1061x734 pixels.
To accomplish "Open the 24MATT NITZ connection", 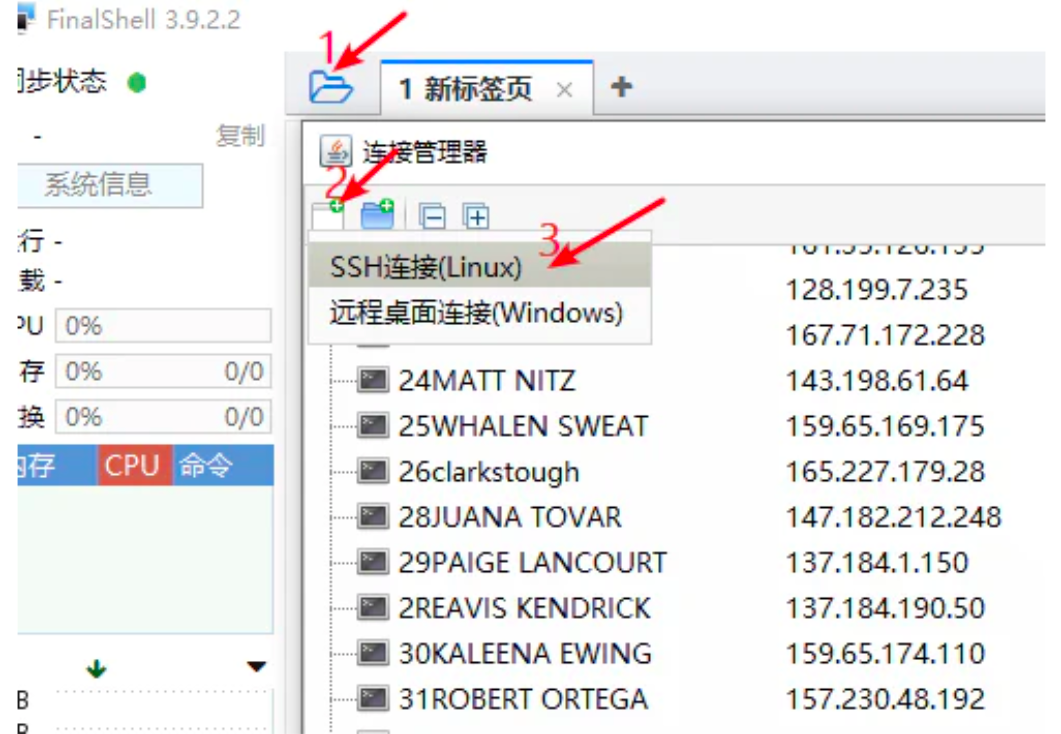I will coord(487,381).
